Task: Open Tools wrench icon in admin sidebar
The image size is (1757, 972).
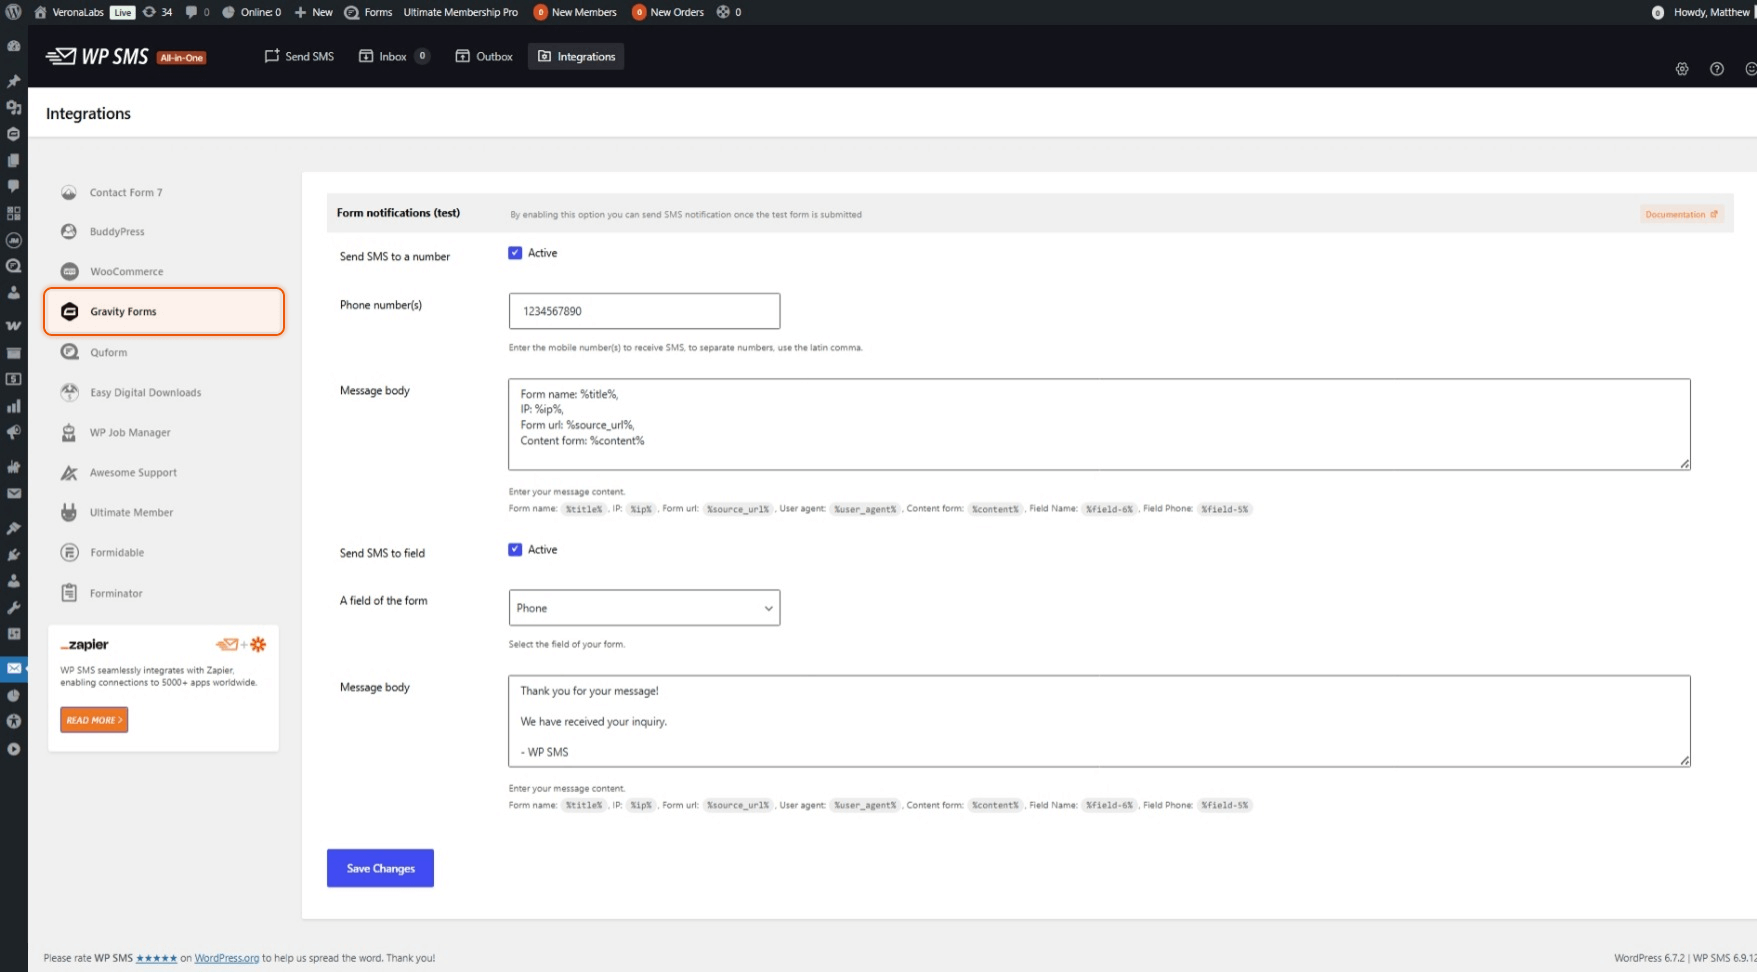Action: pyautogui.click(x=14, y=607)
